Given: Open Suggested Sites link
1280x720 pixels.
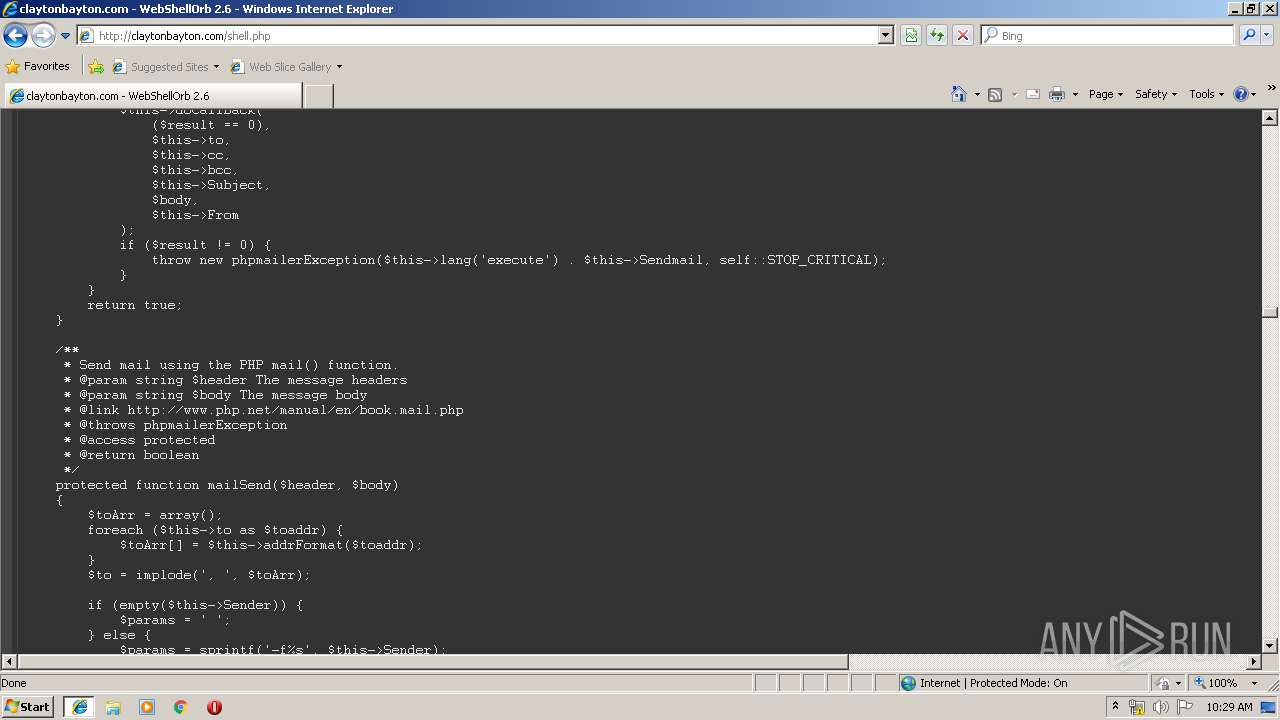Looking at the screenshot, I should click(x=165, y=67).
